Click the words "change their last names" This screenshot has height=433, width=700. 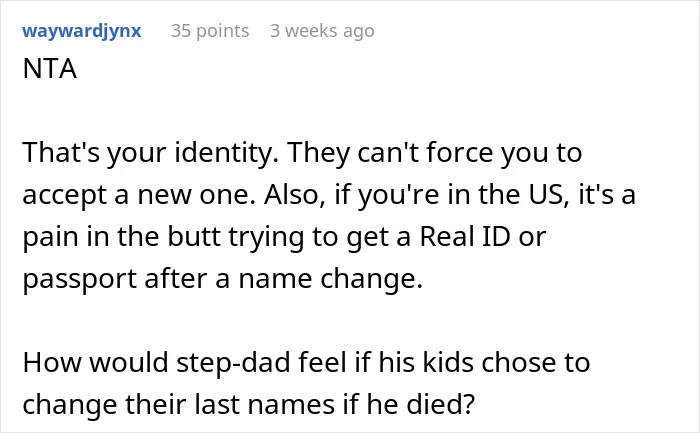pyautogui.click(x=178, y=404)
